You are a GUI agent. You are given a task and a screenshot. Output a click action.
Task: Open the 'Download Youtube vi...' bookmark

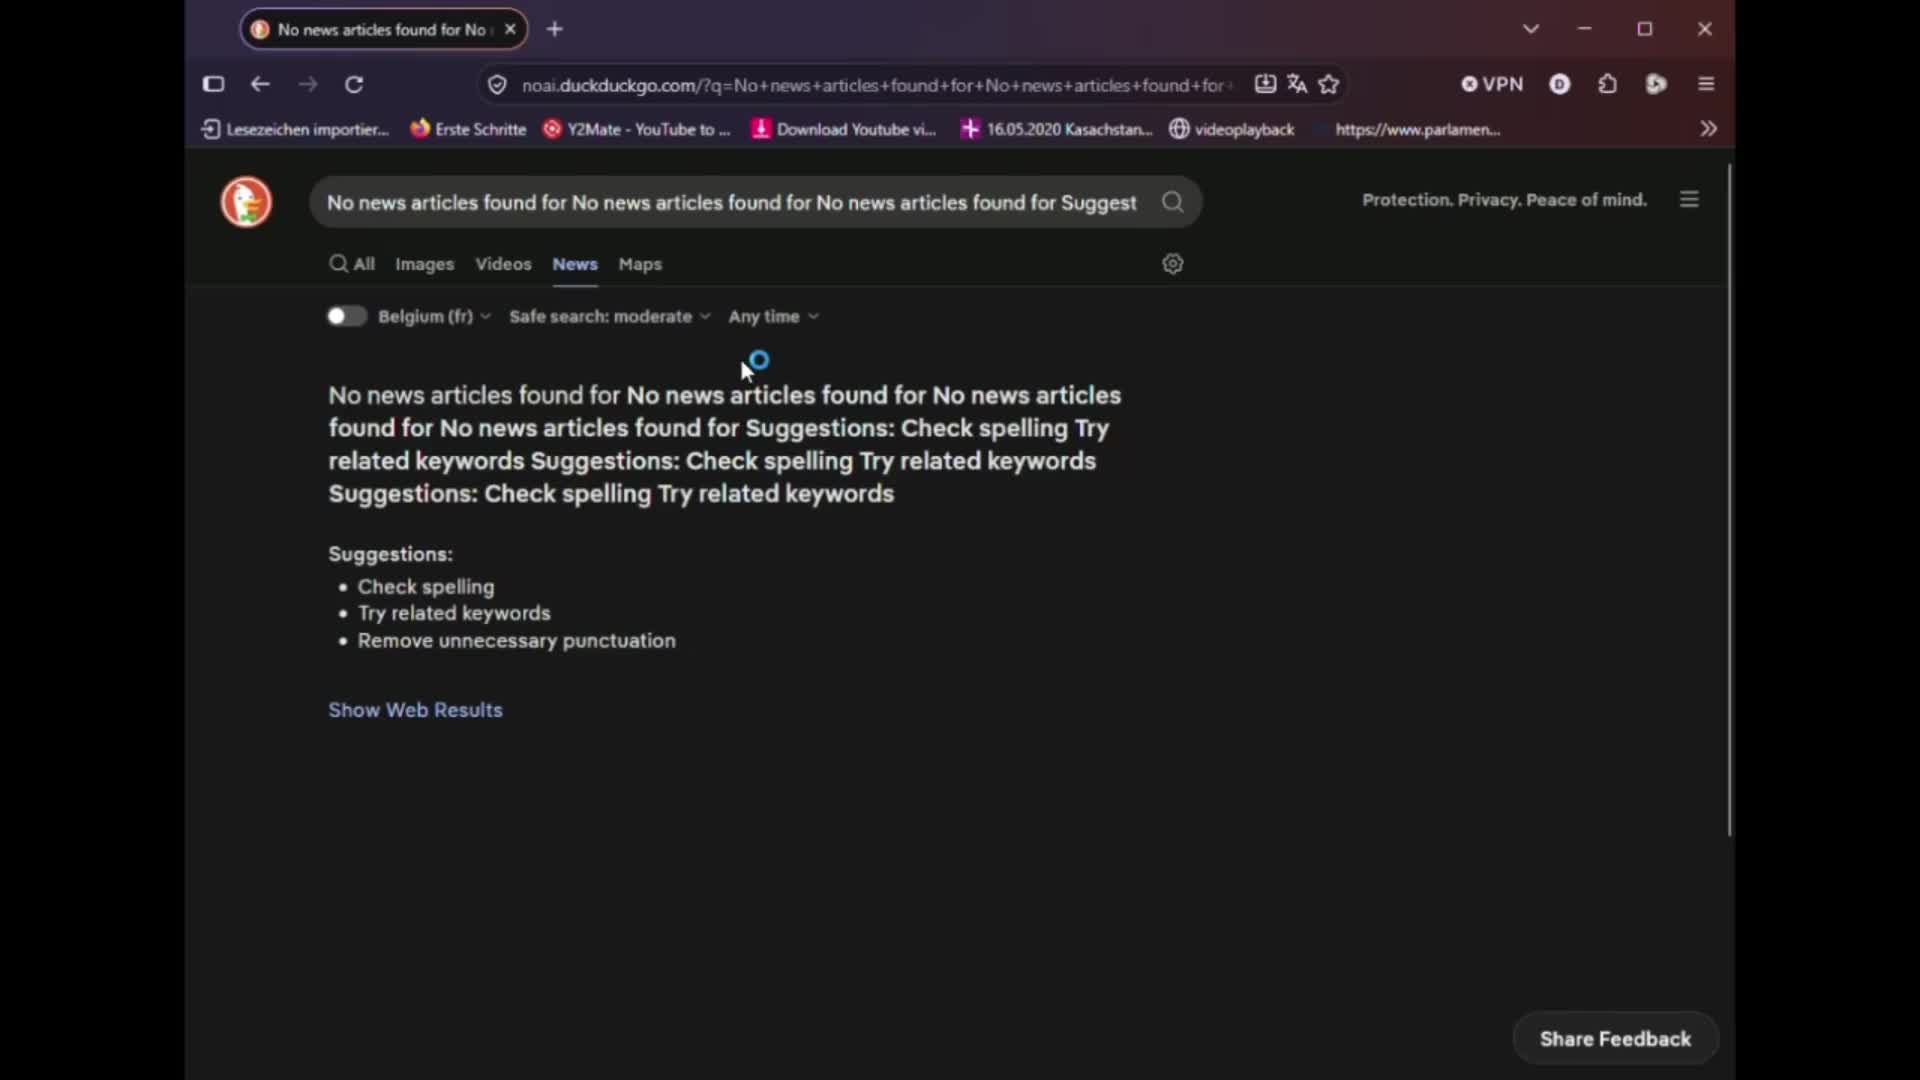pyautogui.click(x=845, y=129)
